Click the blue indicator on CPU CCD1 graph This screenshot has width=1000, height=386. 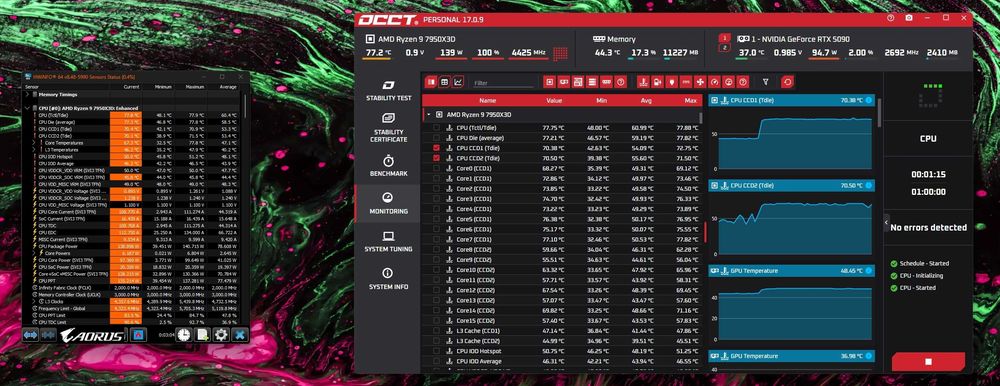[x=868, y=100]
